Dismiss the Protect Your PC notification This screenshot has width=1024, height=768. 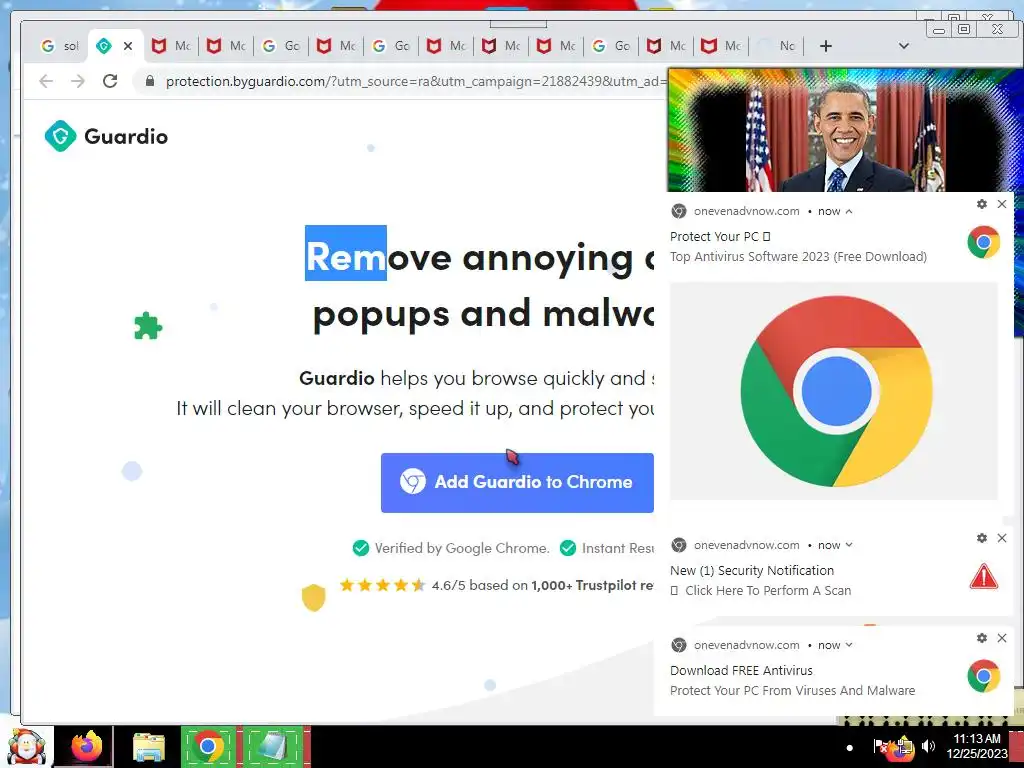[x=1002, y=204]
